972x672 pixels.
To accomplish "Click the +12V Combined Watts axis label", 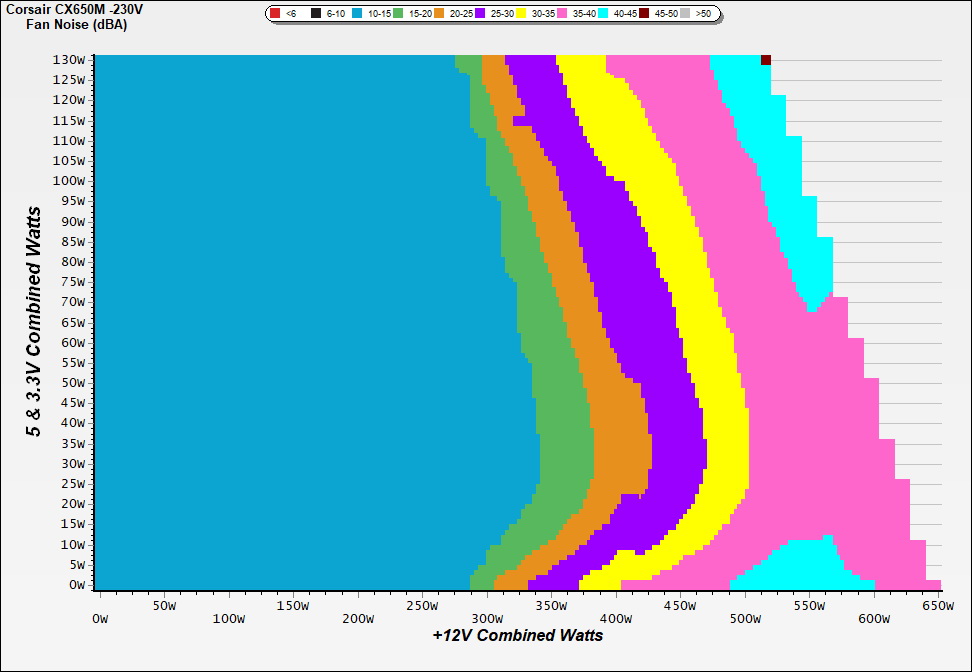I will click(x=518, y=635).
